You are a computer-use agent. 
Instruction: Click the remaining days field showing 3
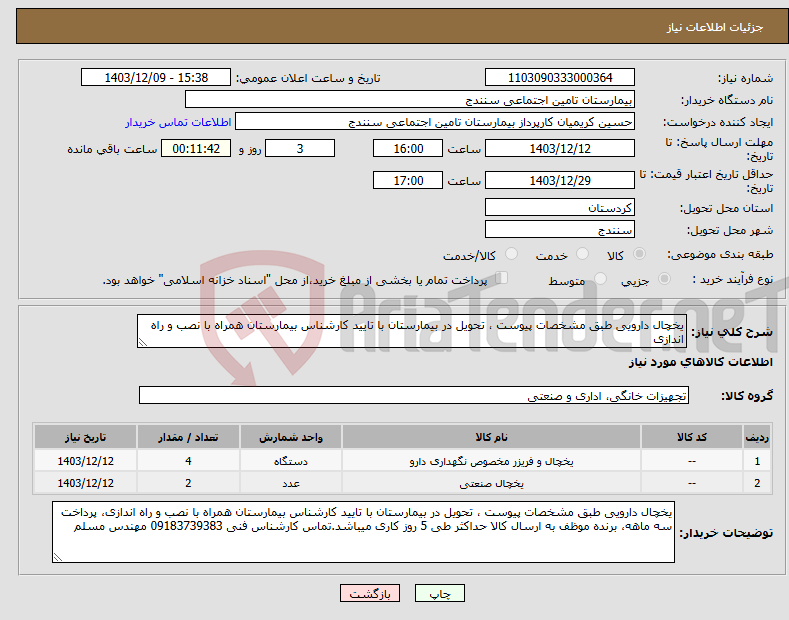click(300, 148)
